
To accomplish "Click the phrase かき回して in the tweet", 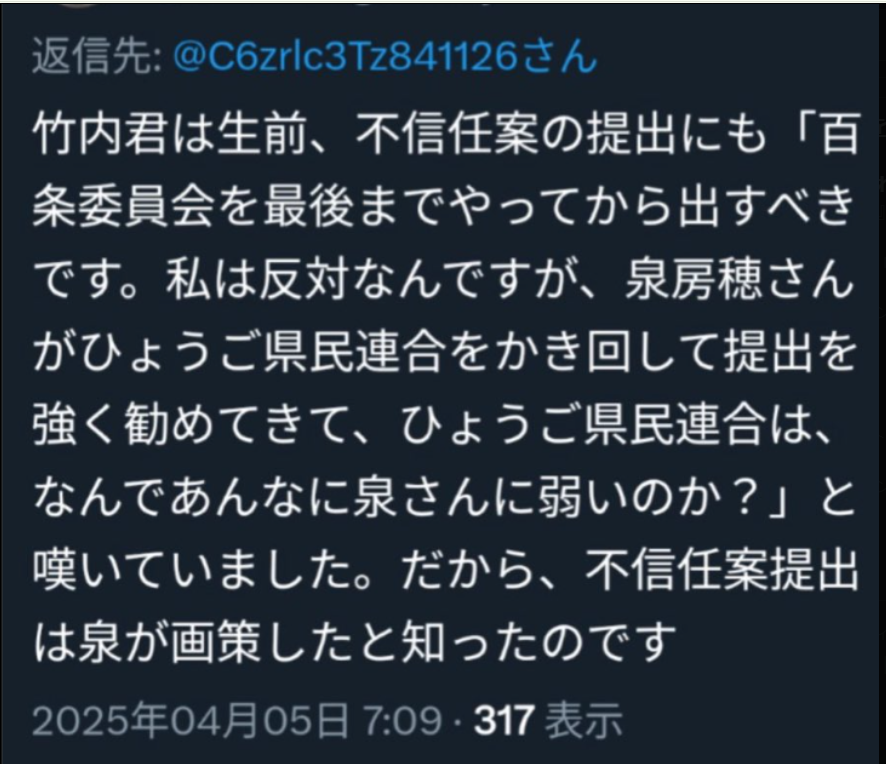I will 608,353.
